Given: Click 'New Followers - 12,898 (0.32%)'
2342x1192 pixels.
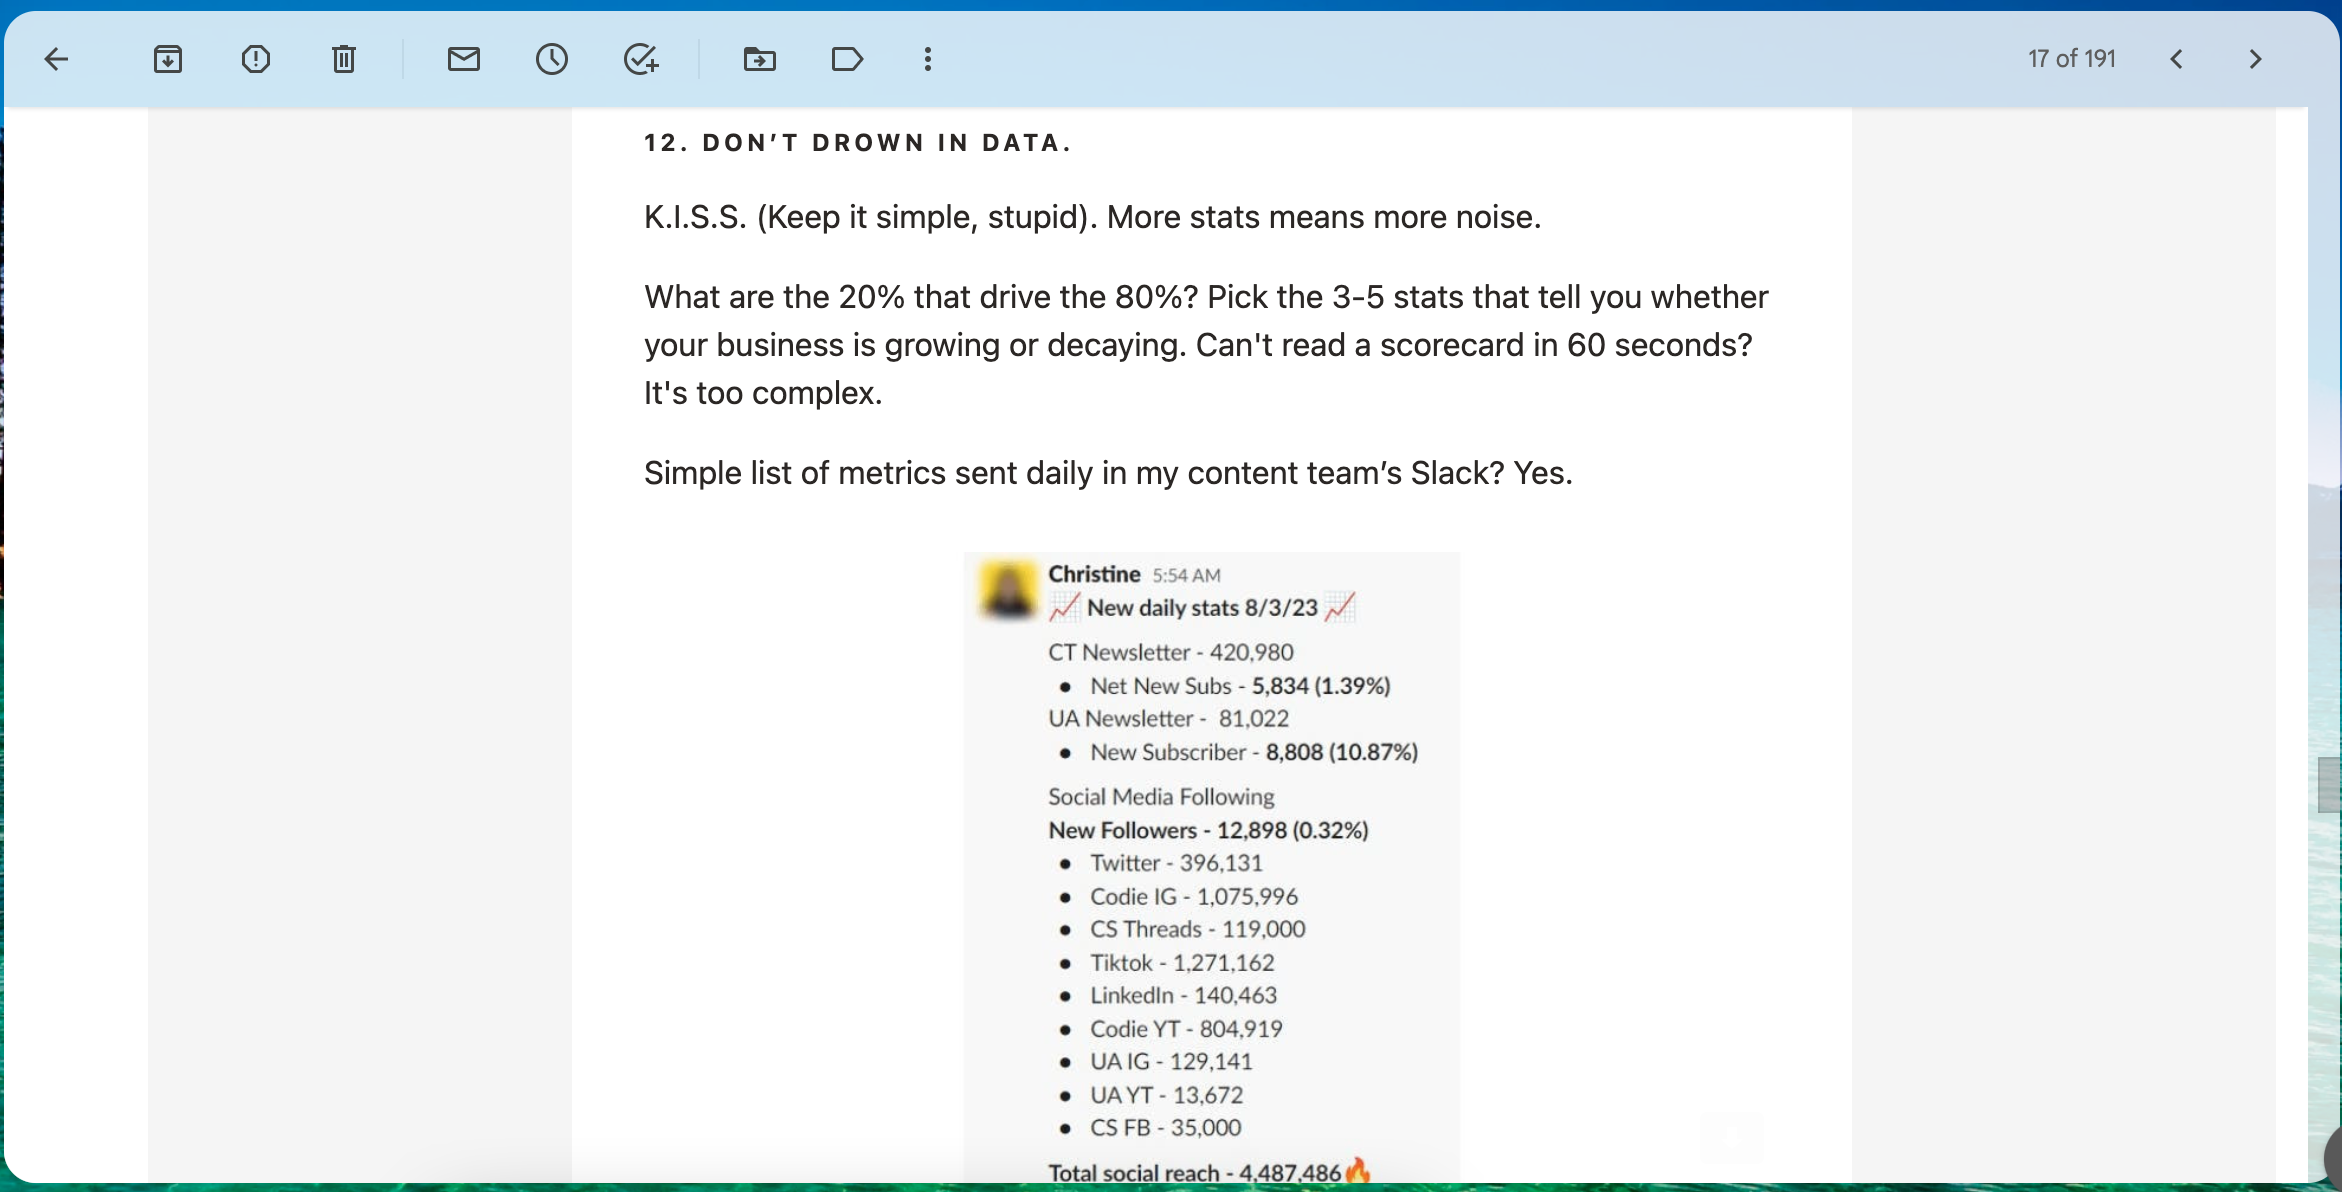Looking at the screenshot, I should coord(1209,830).
